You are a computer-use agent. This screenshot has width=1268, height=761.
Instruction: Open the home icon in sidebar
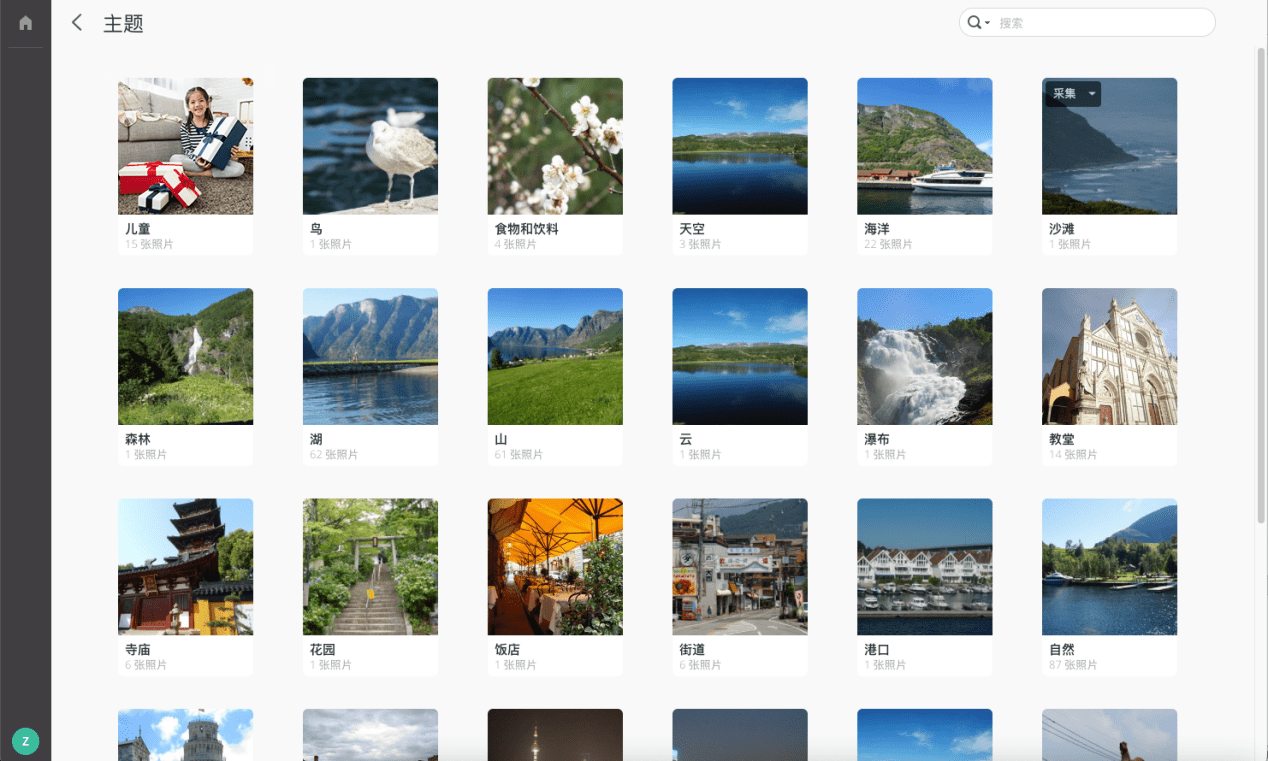(26, 23)
